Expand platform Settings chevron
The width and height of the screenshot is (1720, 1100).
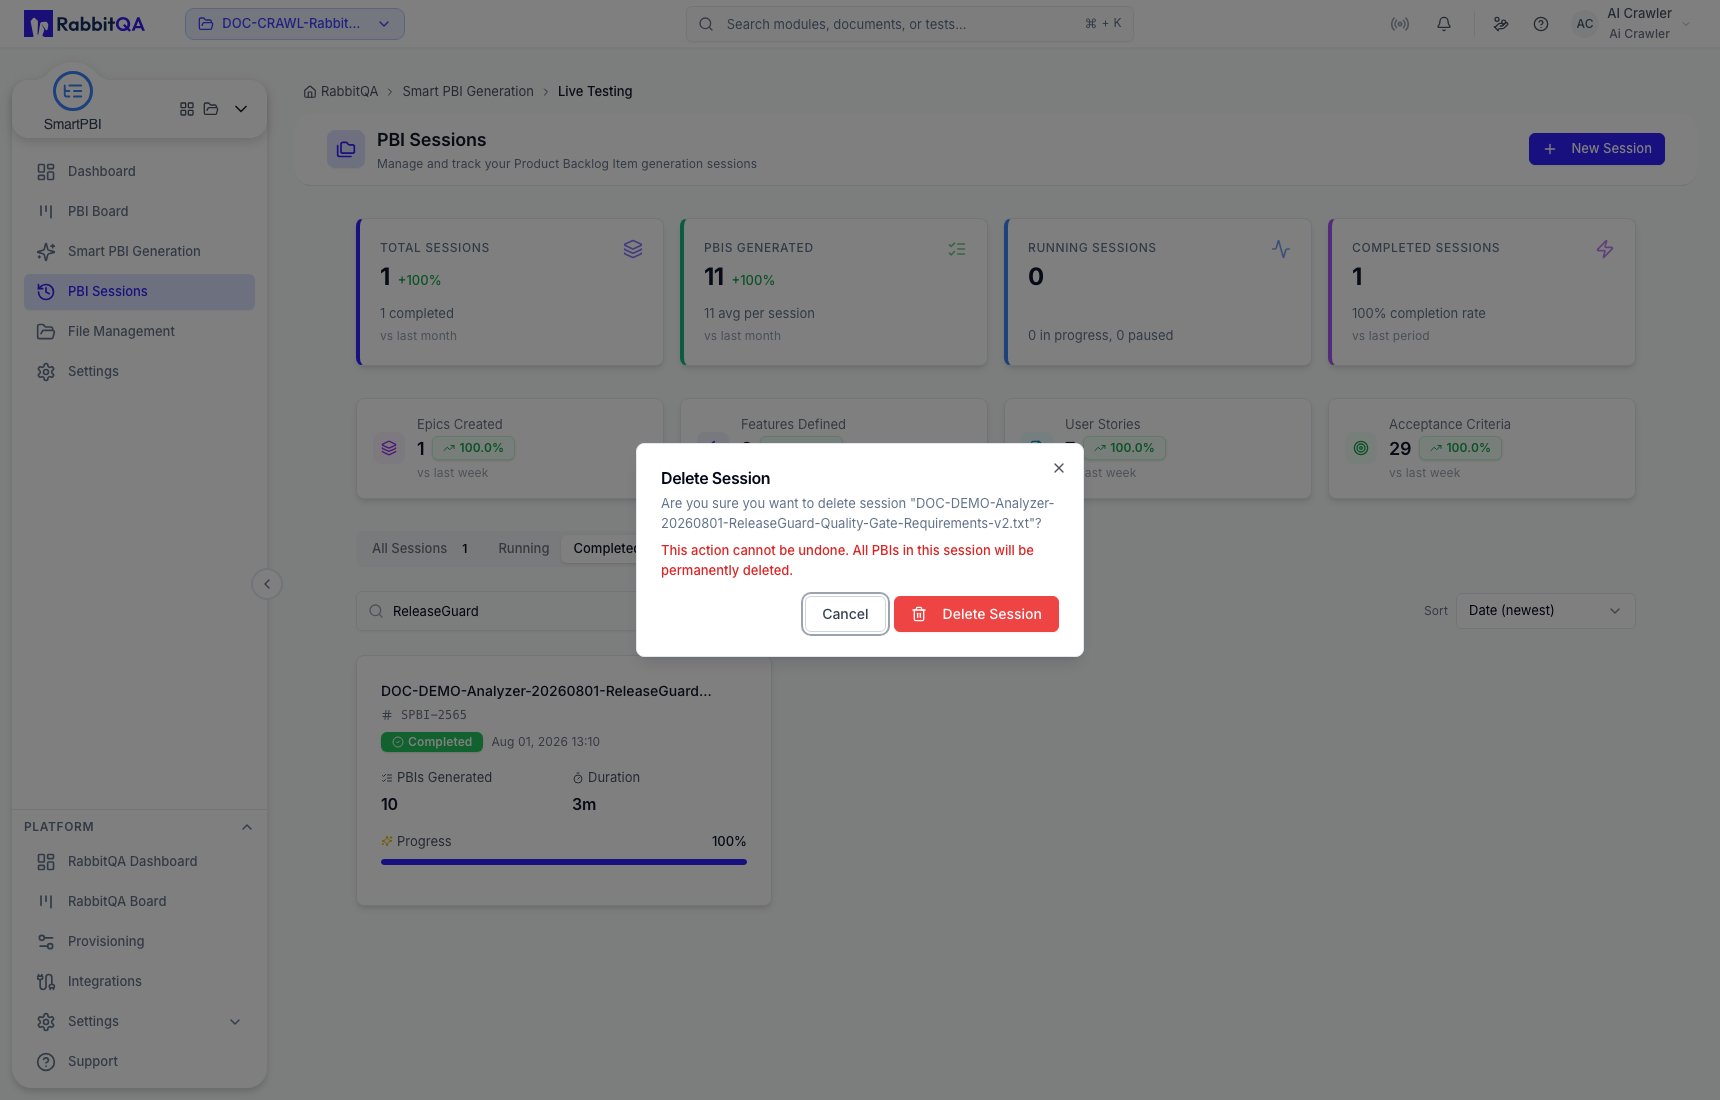pyautogui.click(x=235, y=1022)
